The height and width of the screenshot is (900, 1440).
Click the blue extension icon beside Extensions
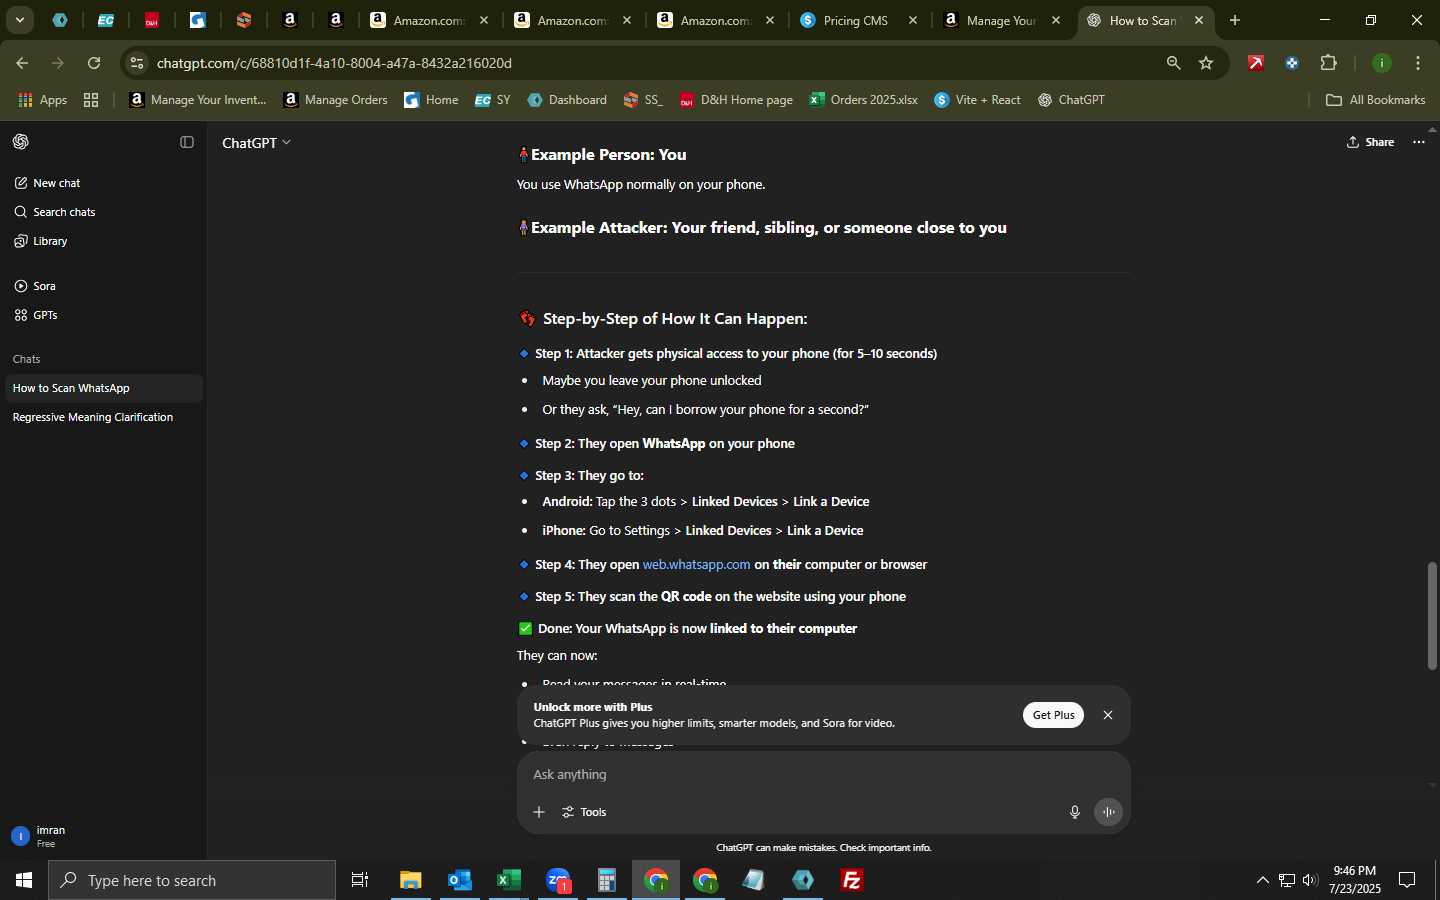tap(1292, 63)
